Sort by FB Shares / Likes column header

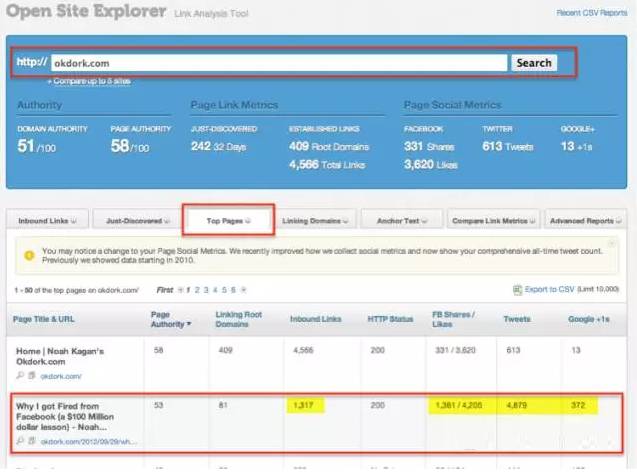[x=453, y=319]
